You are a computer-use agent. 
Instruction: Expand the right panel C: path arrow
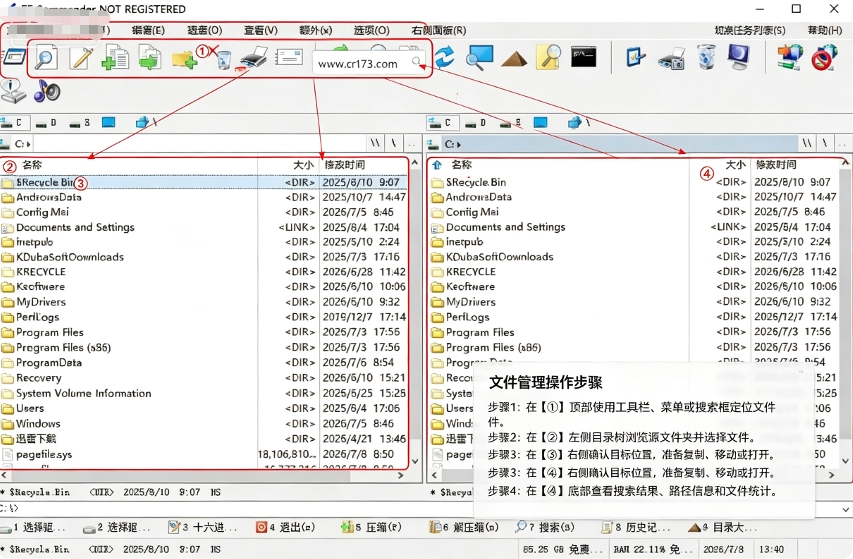click(x=459, y=144)
